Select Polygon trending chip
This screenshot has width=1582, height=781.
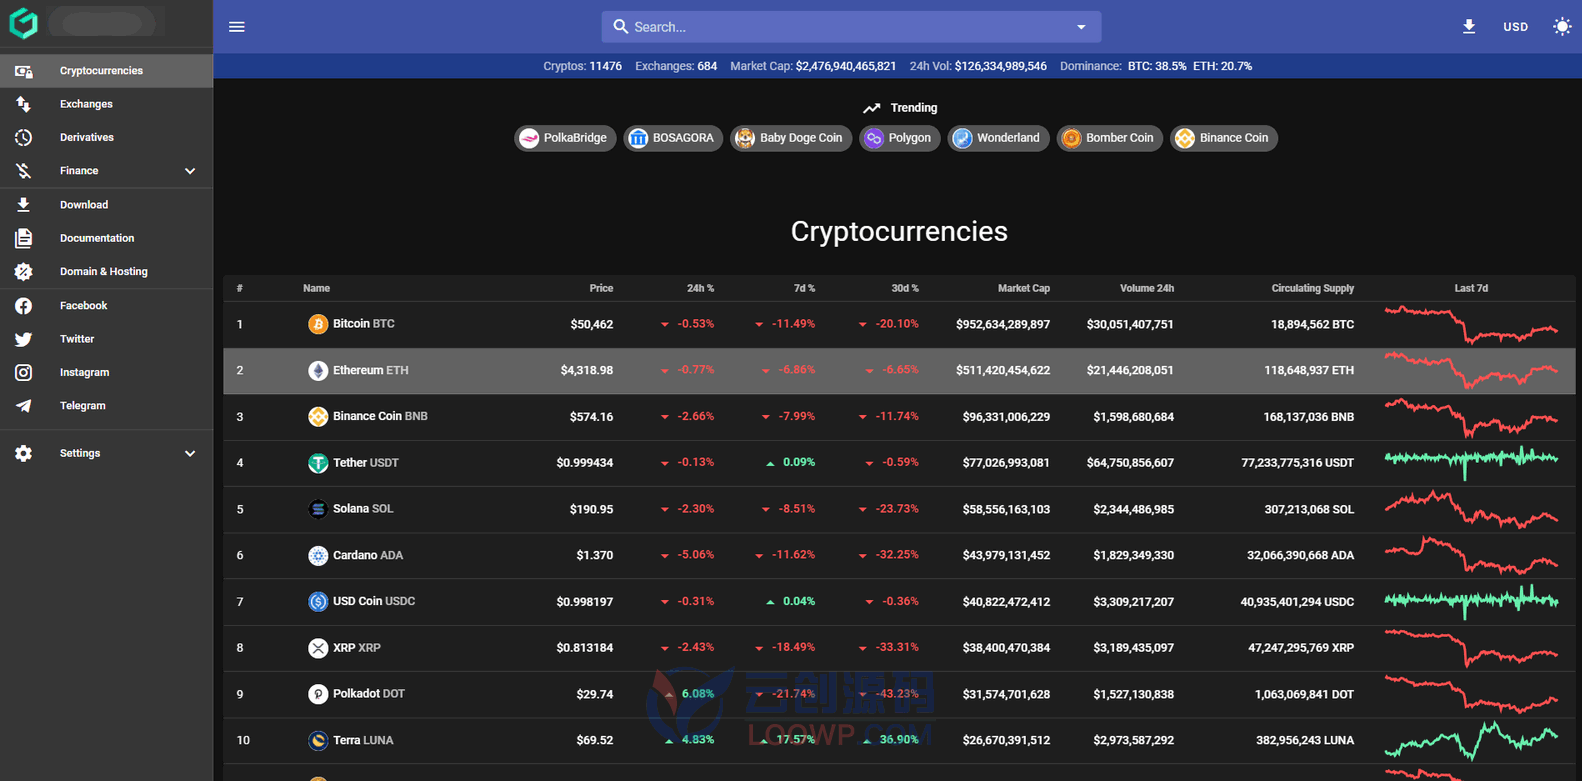tap(899, 138)
